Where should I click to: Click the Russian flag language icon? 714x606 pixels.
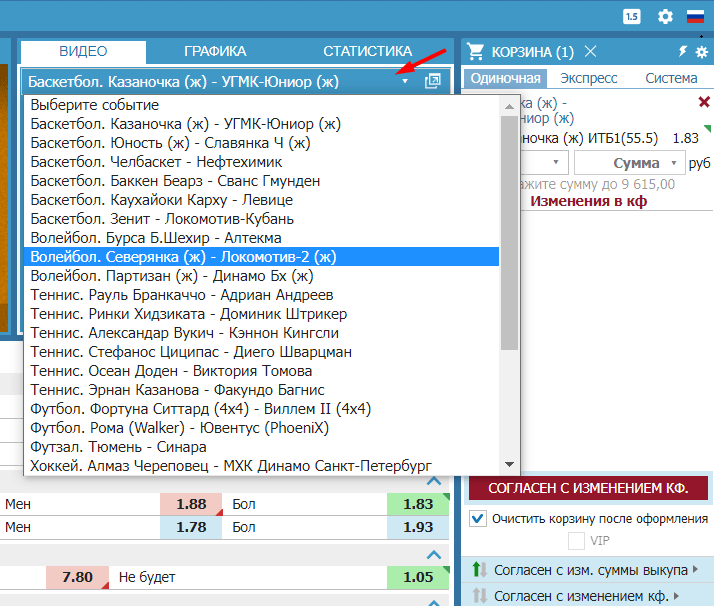pos(695,17)
